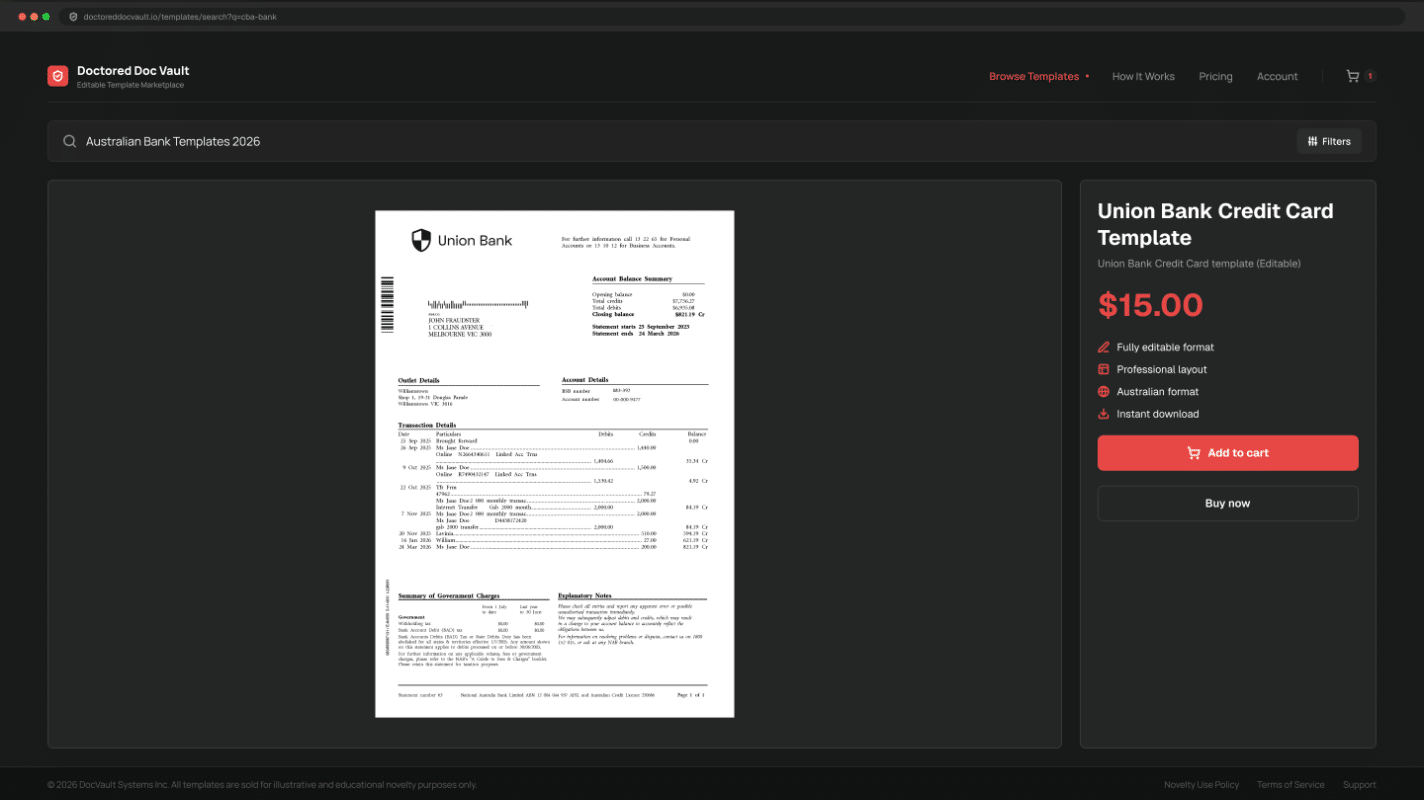Viewport: 1424px width, 800px height.
Task: Click the layout icon beside Professional layout
Action: pos(1104,369)
